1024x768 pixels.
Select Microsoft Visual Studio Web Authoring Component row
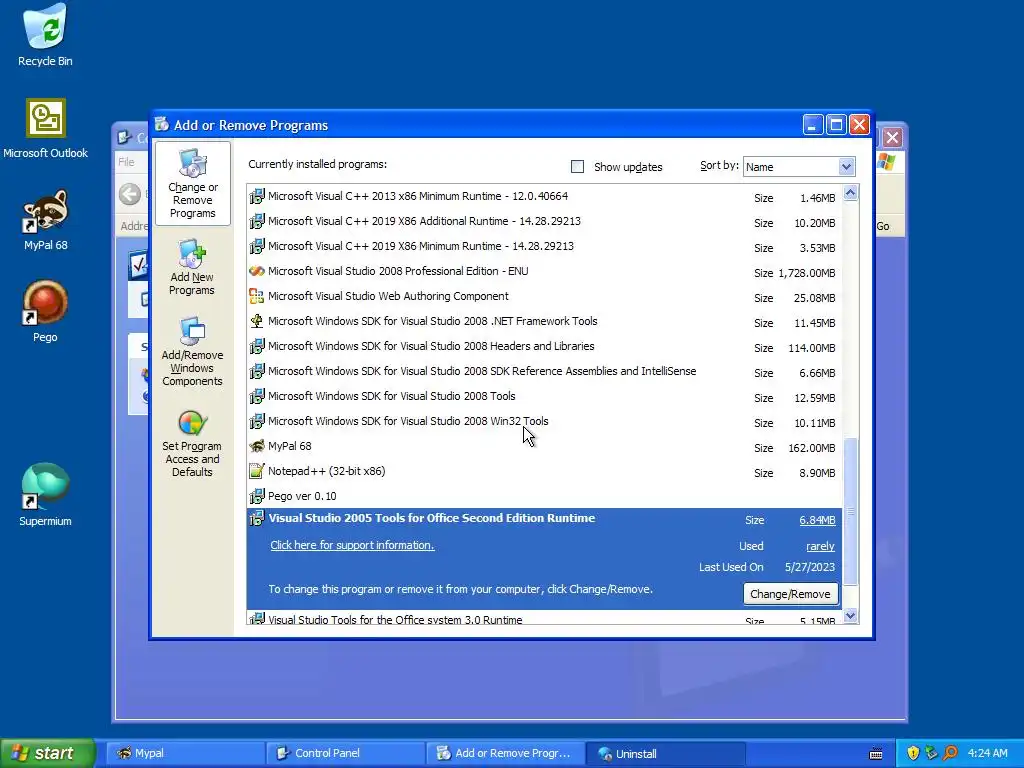[x=543, y=296]
